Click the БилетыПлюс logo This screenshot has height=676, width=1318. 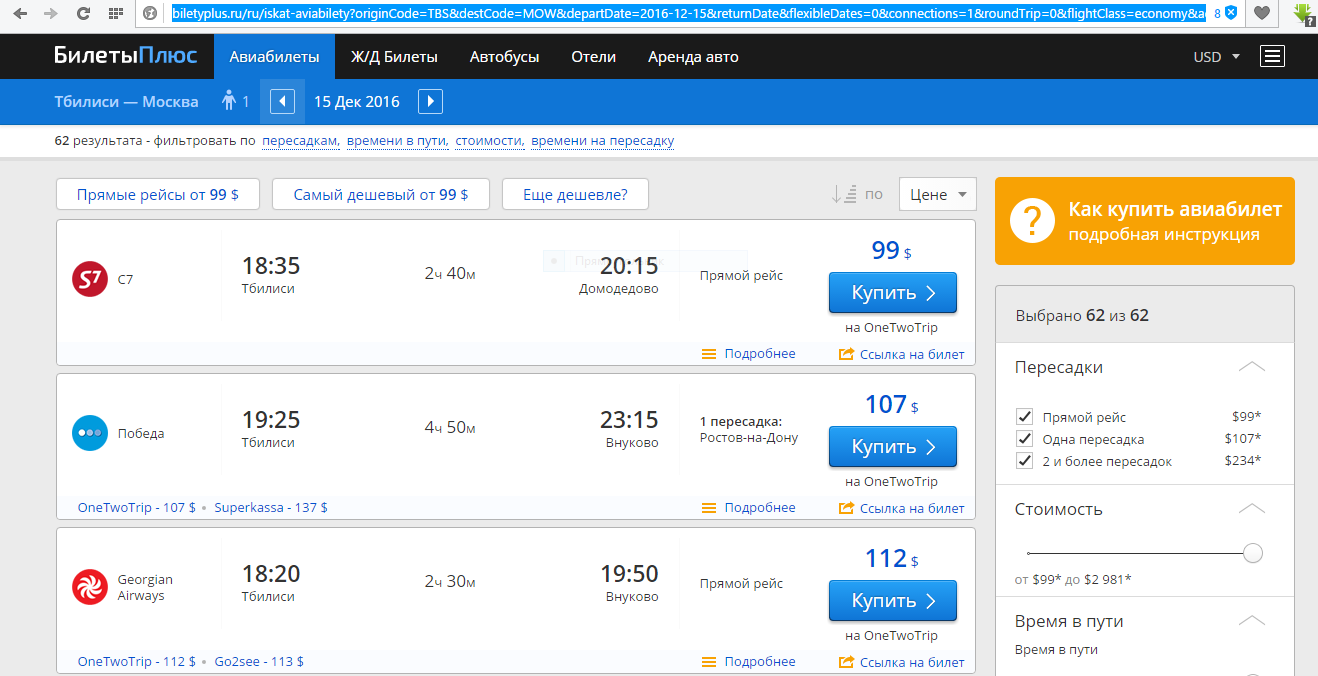tap(126, 56)
